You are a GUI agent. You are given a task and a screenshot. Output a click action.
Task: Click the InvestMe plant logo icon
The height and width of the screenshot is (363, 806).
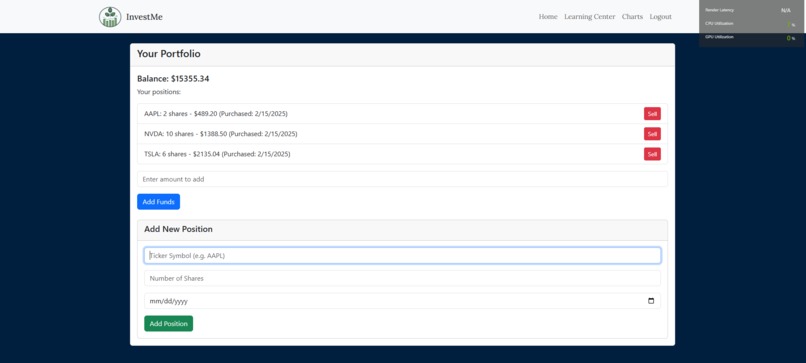[110, 17]
